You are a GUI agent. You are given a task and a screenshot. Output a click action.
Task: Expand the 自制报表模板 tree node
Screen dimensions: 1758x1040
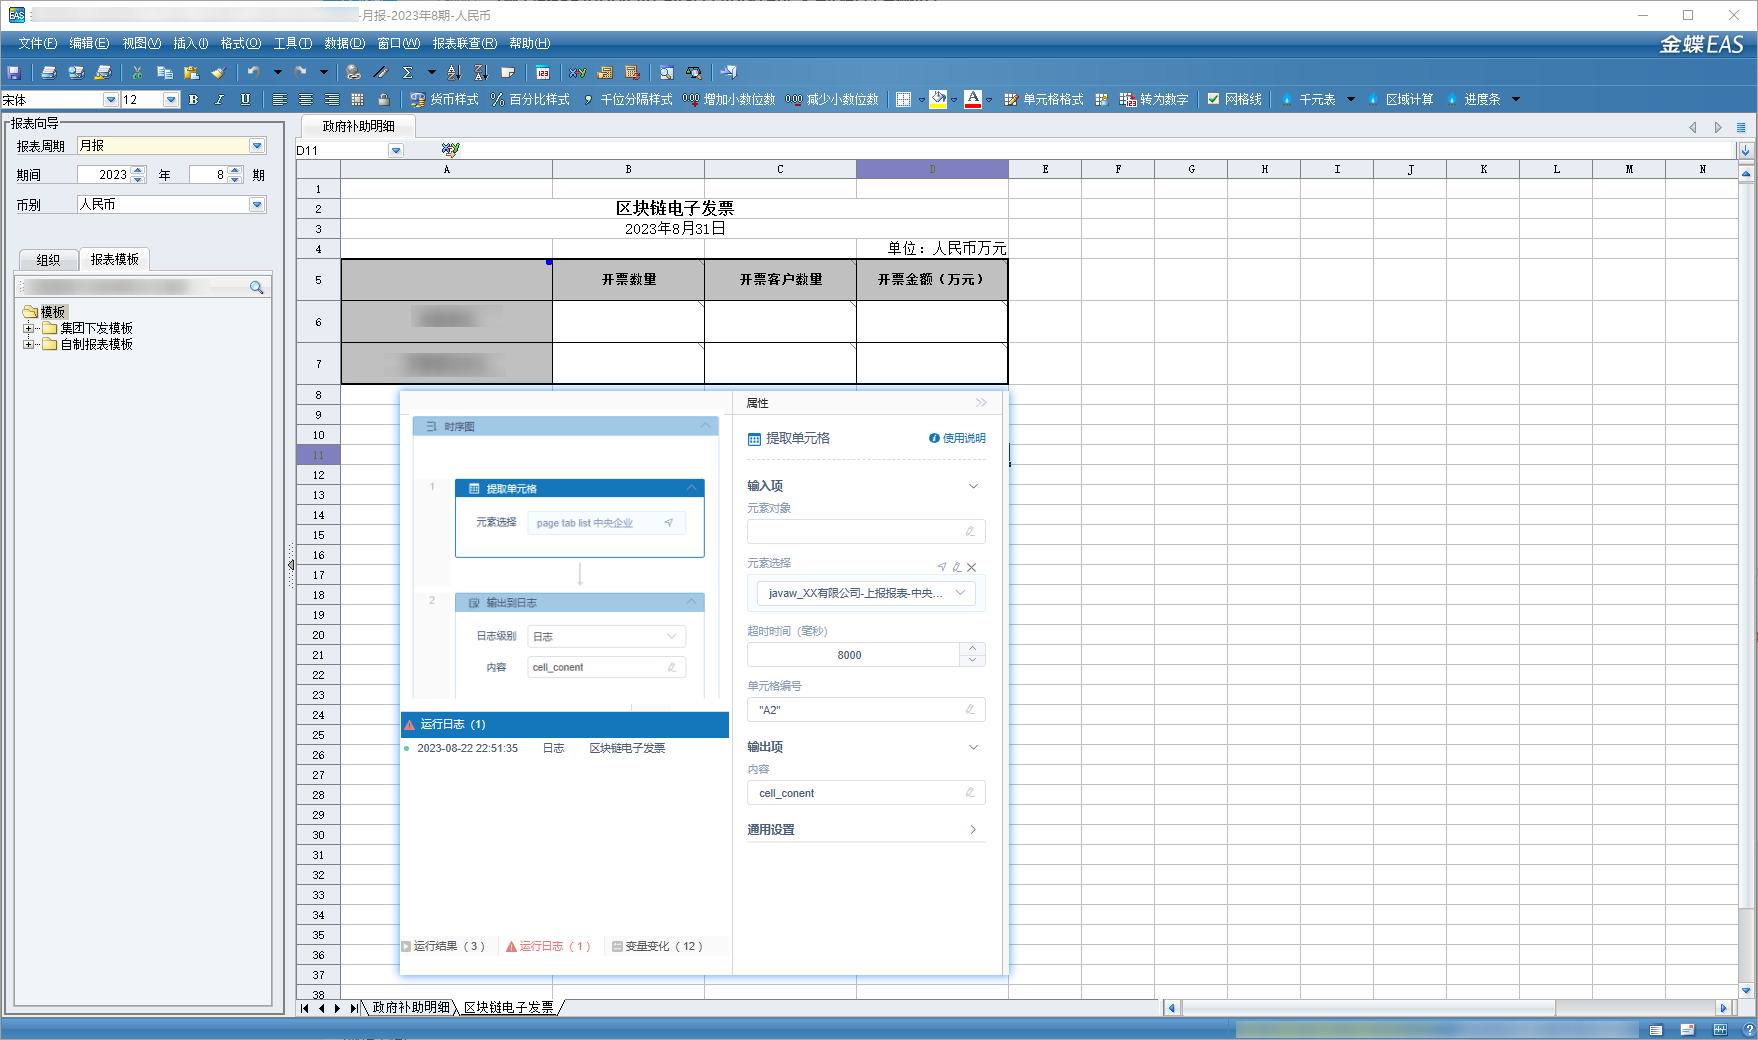[x=28, y=344]
